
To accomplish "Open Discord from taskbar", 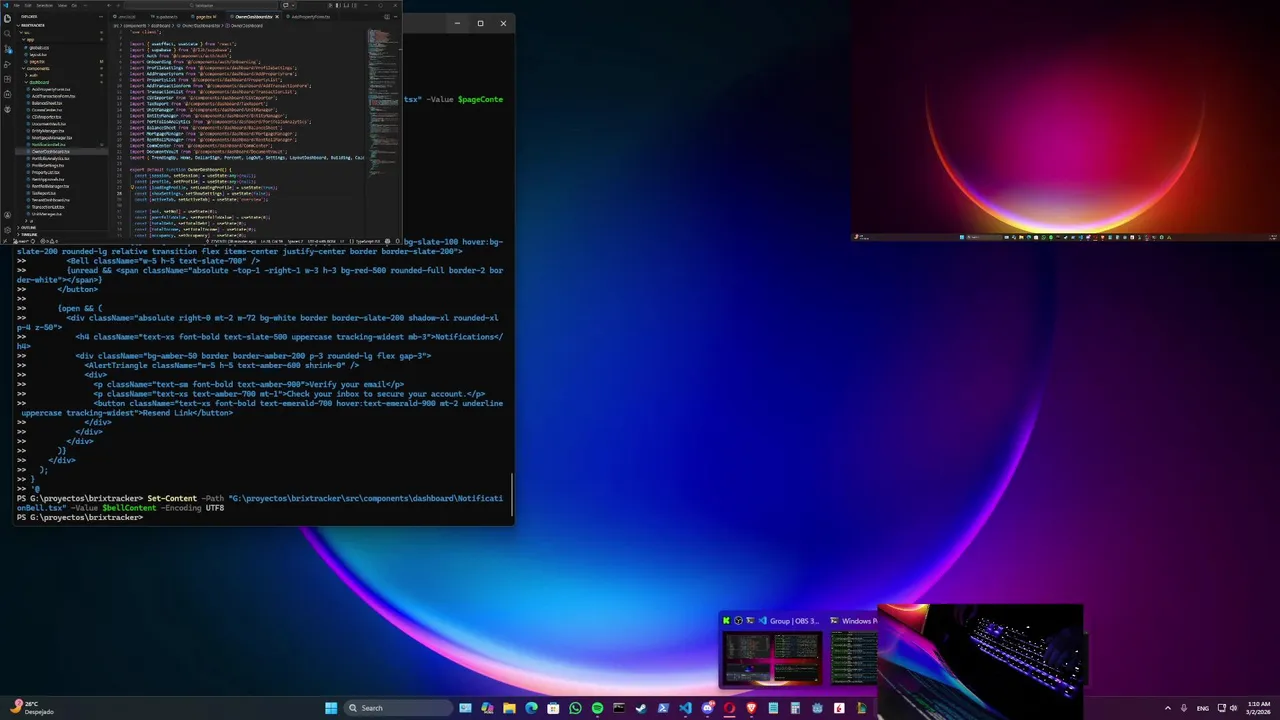I will 708,708.
